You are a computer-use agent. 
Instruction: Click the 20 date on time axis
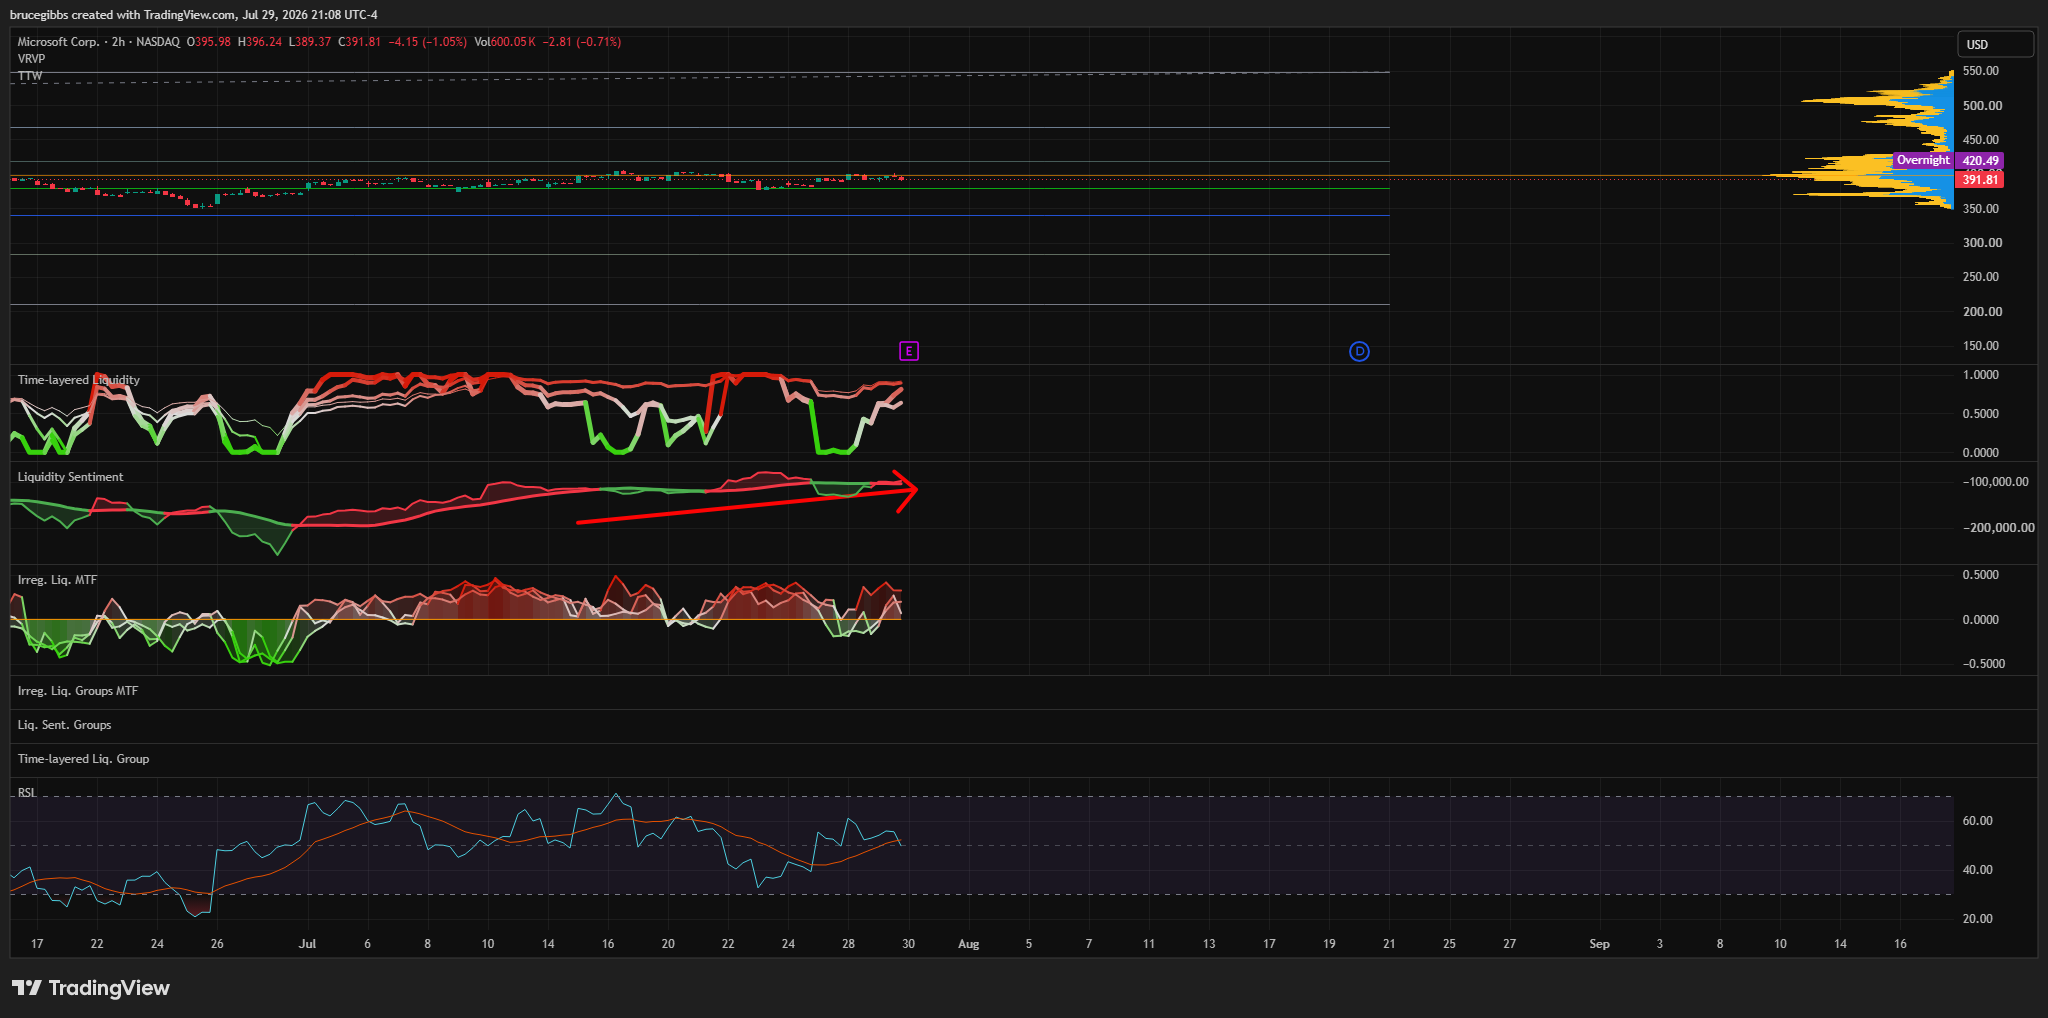pos(668,944)
